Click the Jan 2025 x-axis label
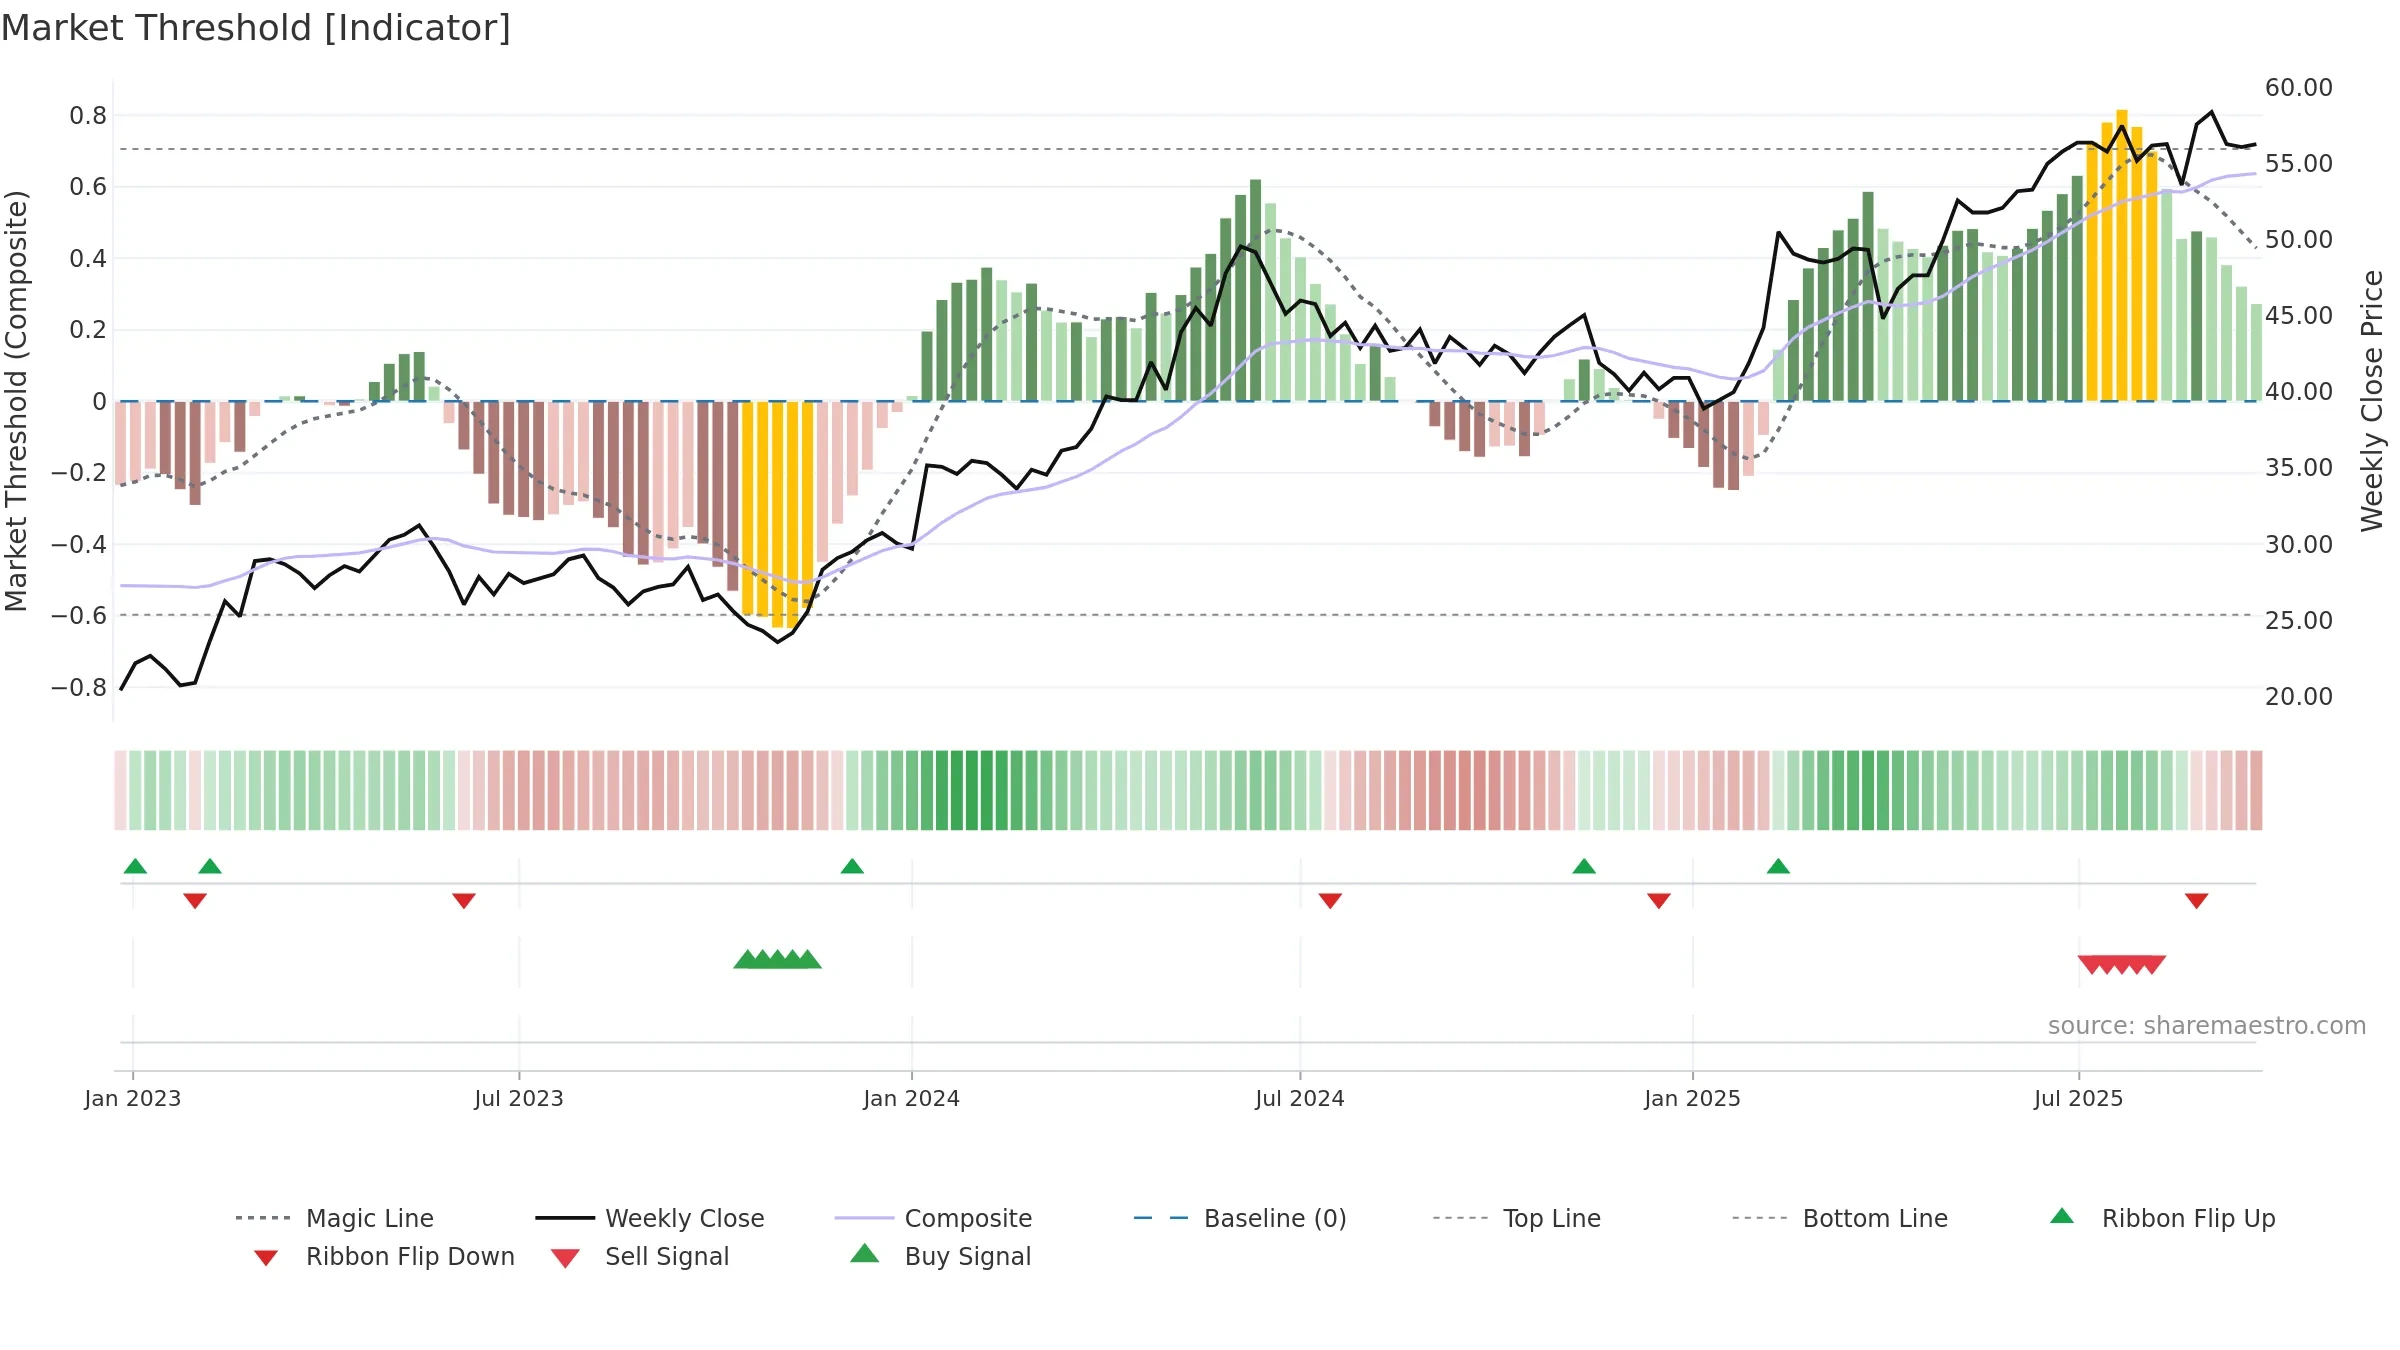The image size is (2400, 1350). [1692, 1098]
